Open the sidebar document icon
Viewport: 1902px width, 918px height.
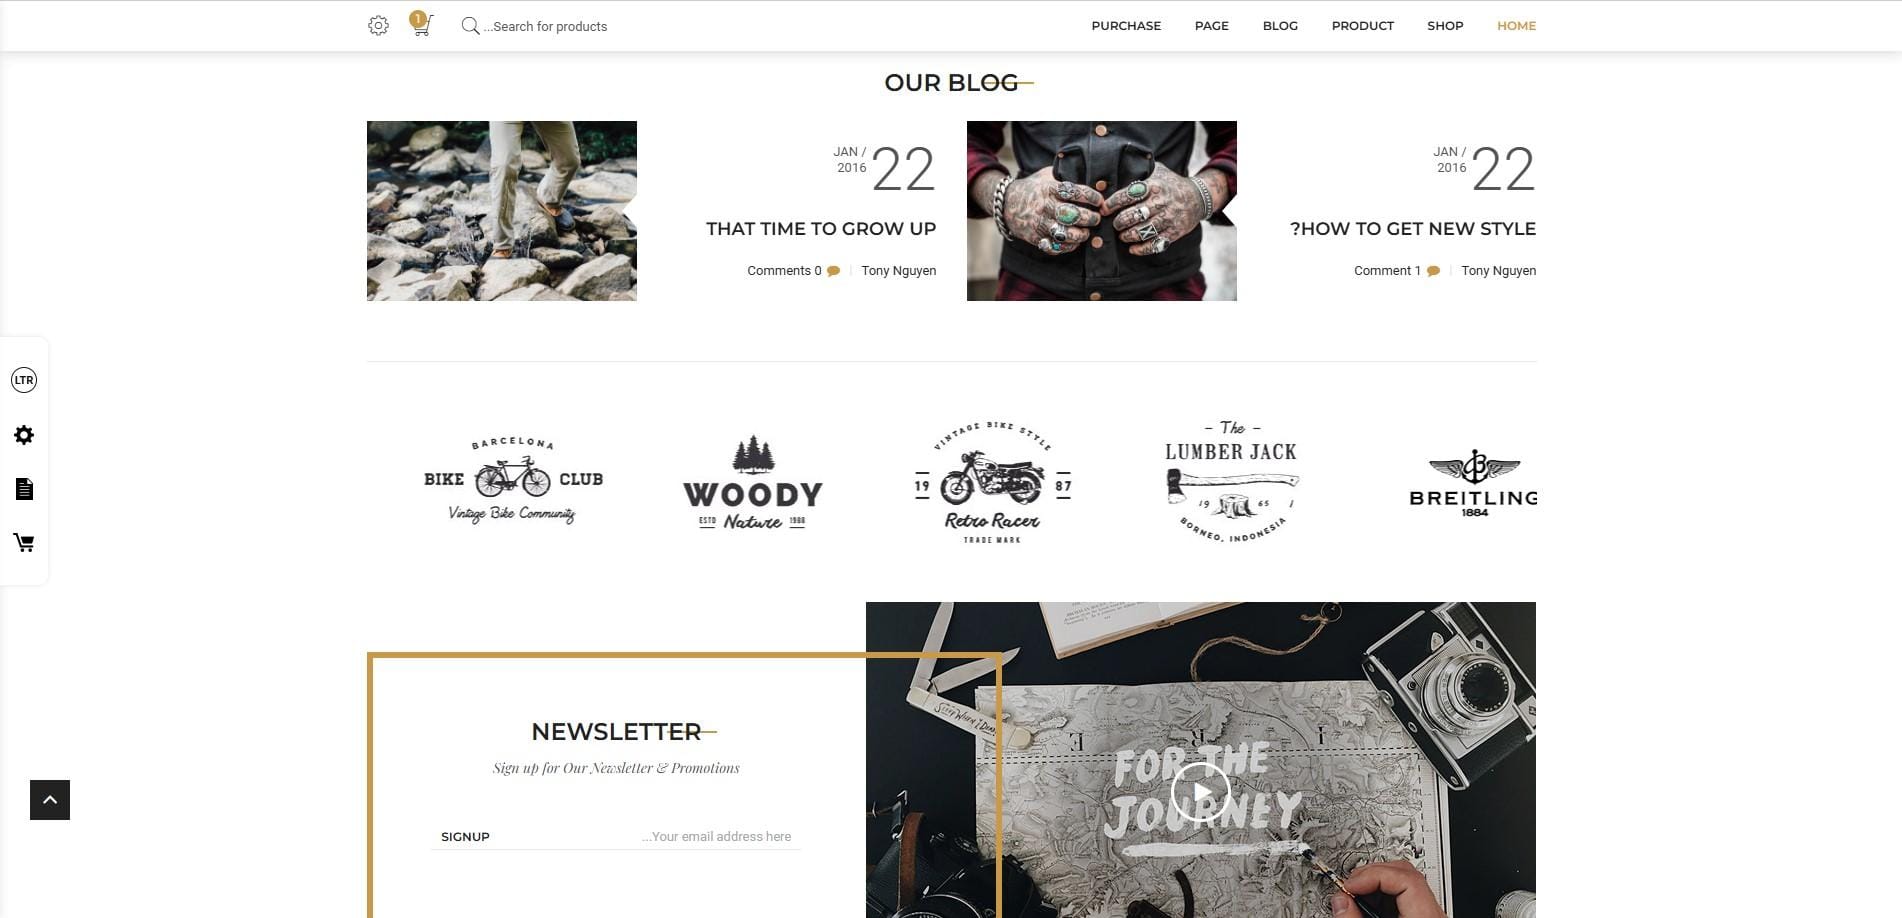24,489
